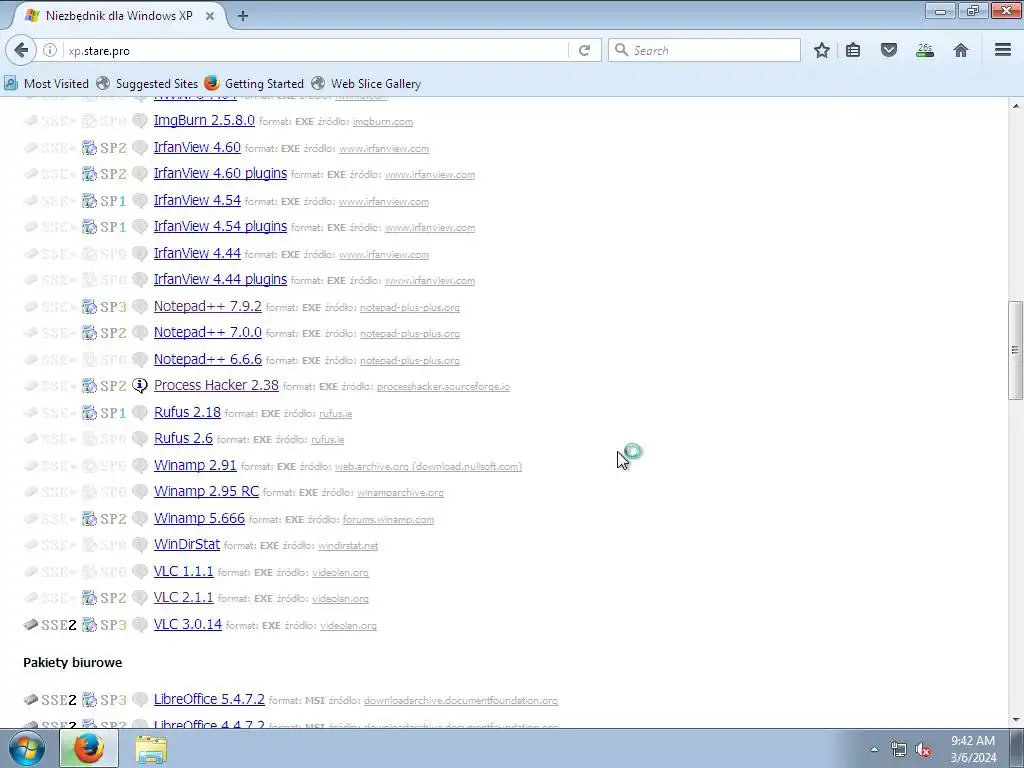
Task: Click the Windows SP icon beside VLC 2.1.1
Action: click(89, 598)
